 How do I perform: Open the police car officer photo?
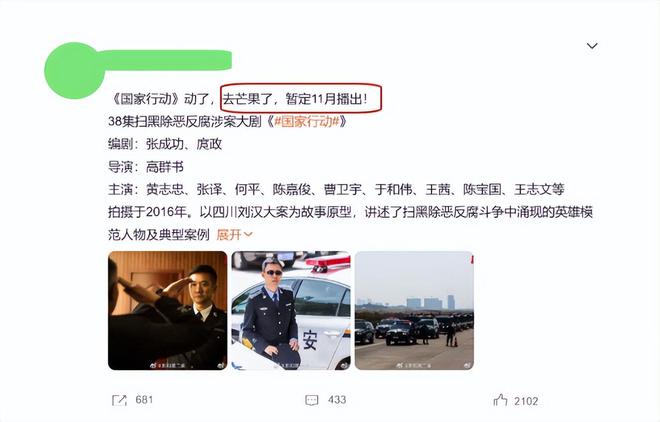click(291, 311)
